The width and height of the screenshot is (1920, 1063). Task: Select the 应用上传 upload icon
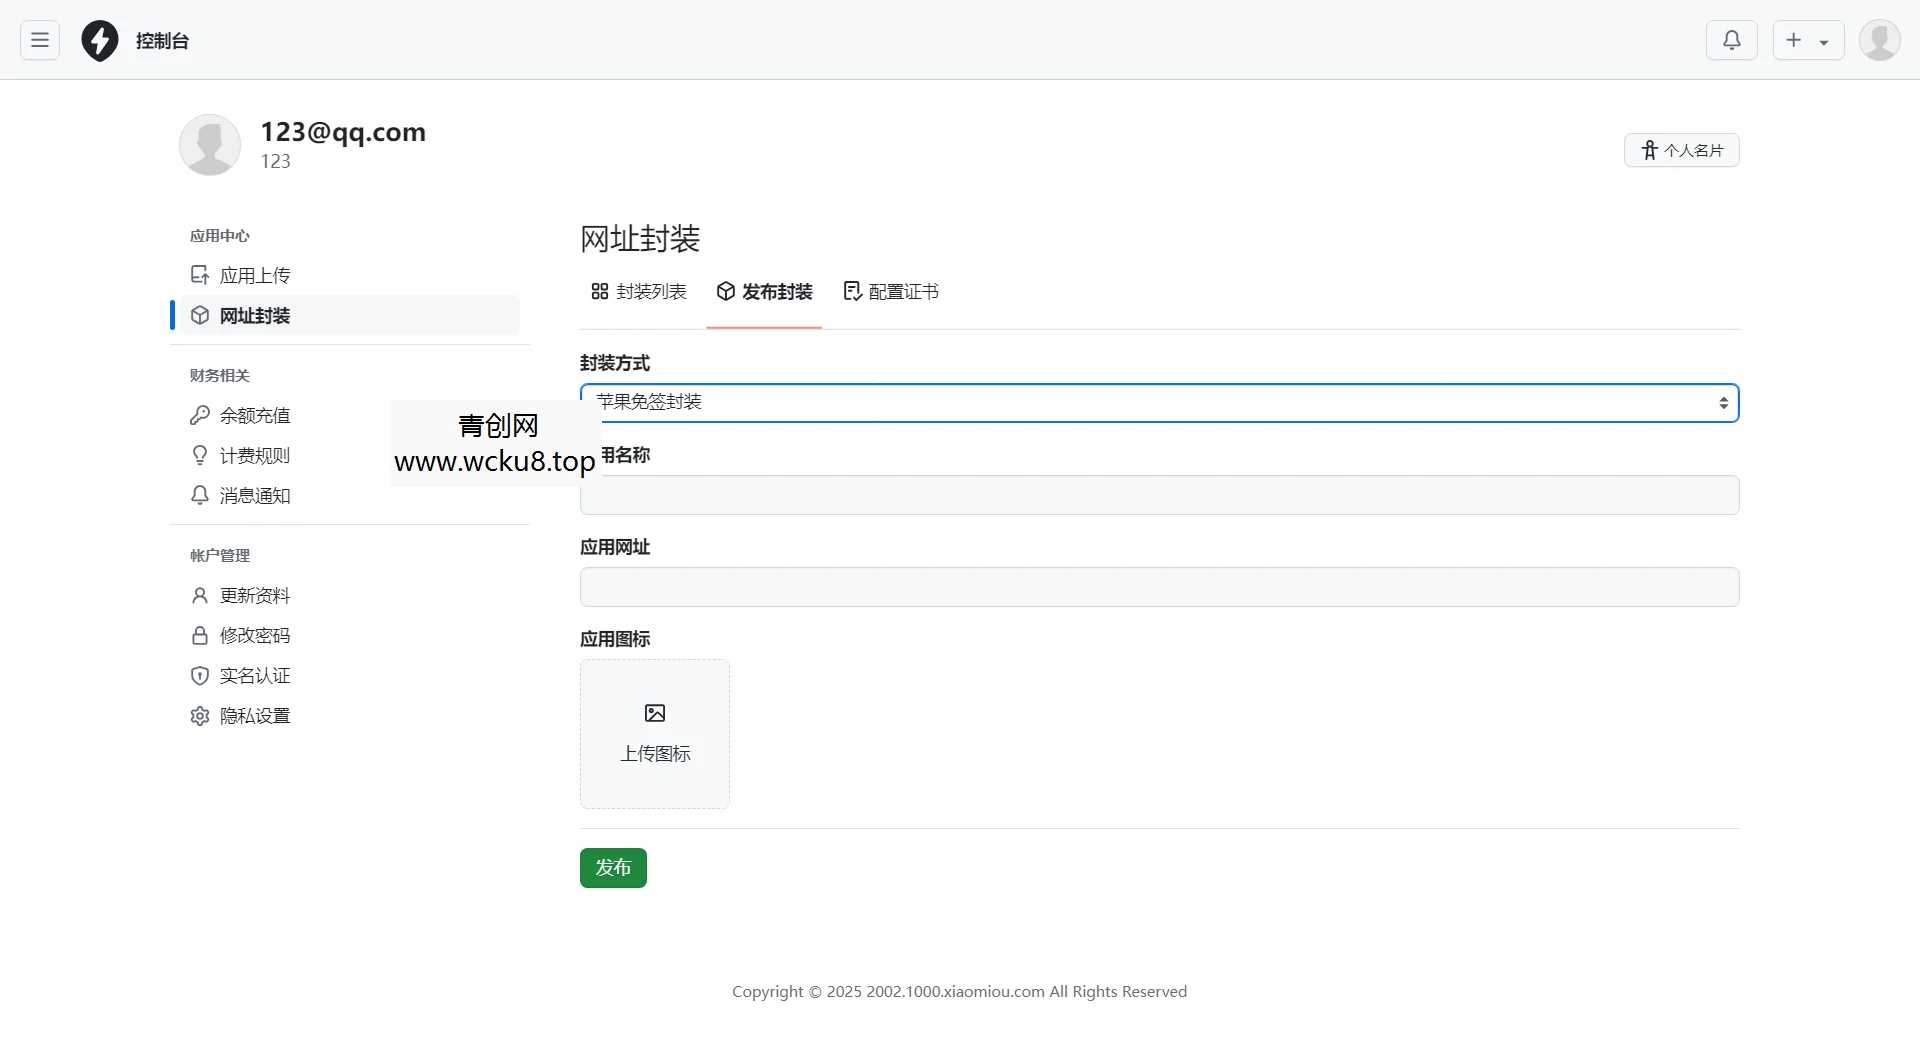point(200,274)
